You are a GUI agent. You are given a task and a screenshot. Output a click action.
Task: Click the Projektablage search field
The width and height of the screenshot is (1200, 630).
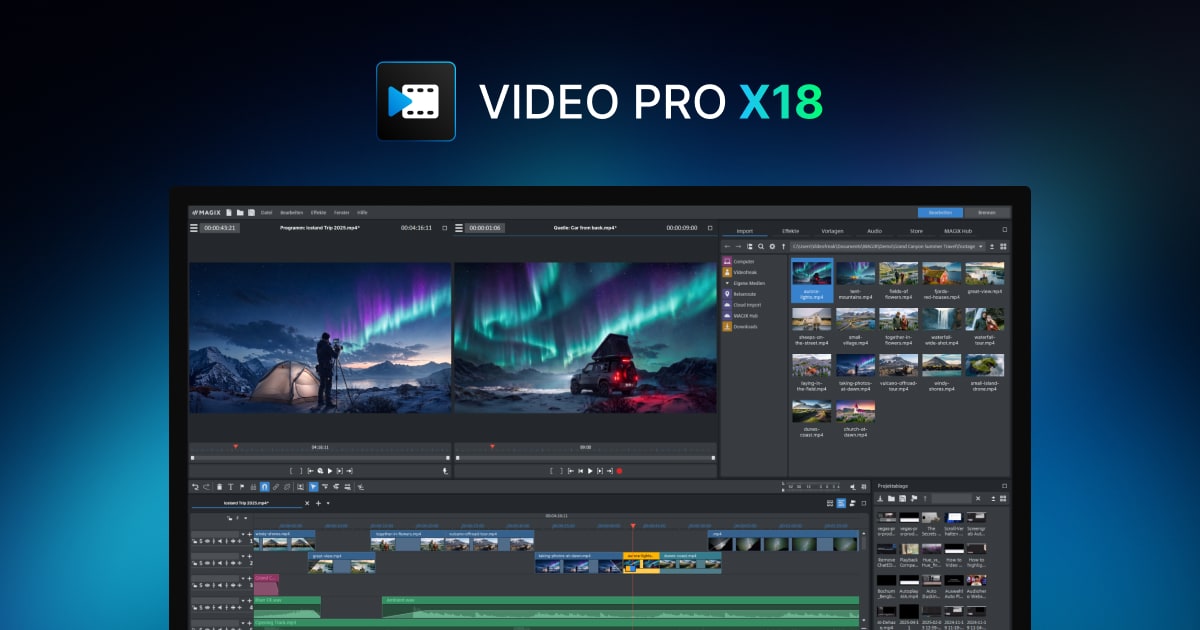coord(951,499)
